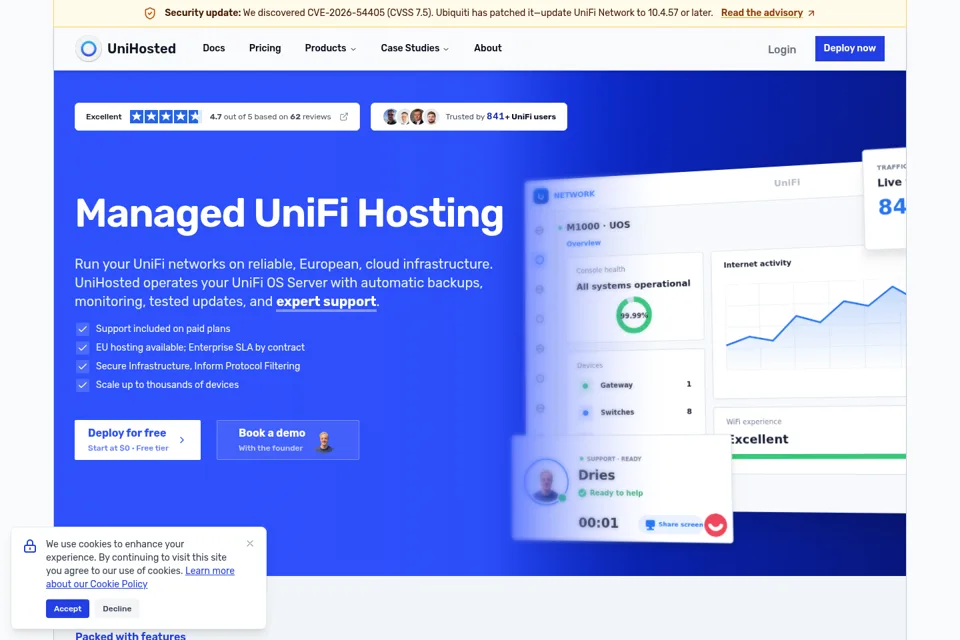
Task: Click the green Ready to help check icon
Action: [x=582, y=492]
